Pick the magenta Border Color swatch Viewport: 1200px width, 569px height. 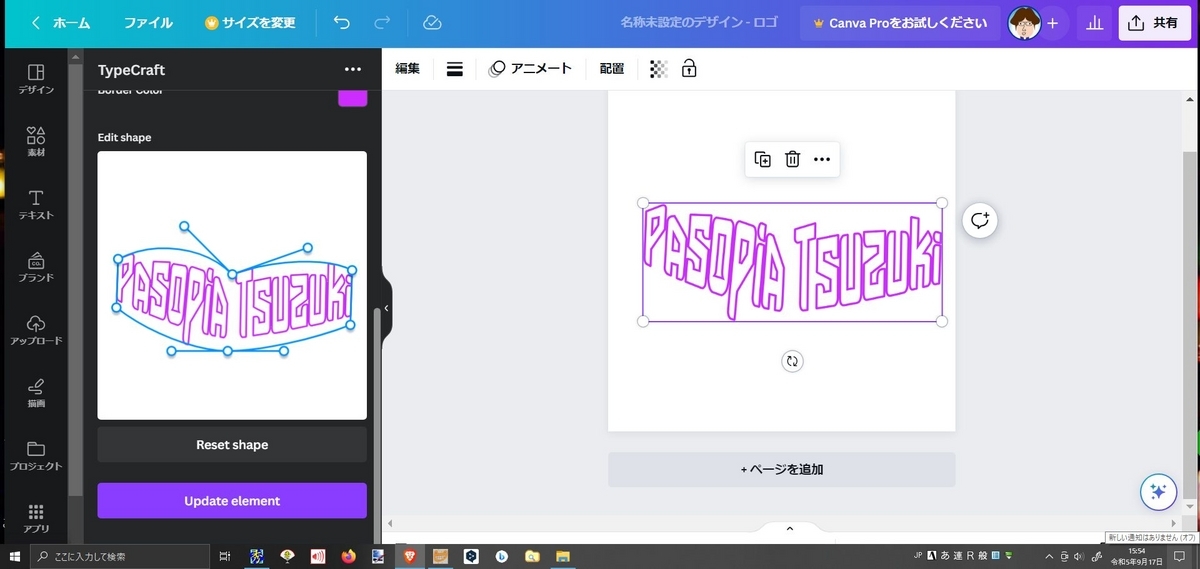click(352, 96)
